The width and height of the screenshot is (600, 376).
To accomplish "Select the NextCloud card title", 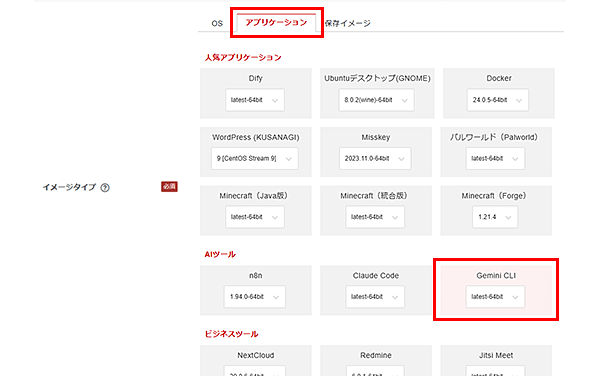I will tap(256, 355).
